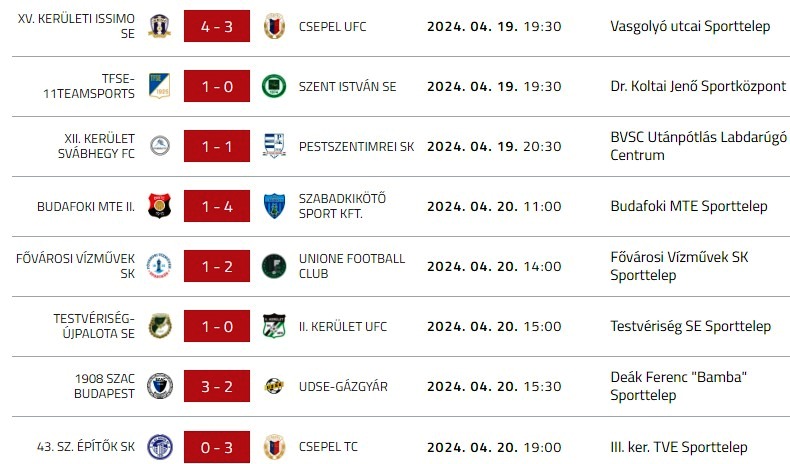
Task: Open the 3 - 2 match score
Action: coord(217,386)
